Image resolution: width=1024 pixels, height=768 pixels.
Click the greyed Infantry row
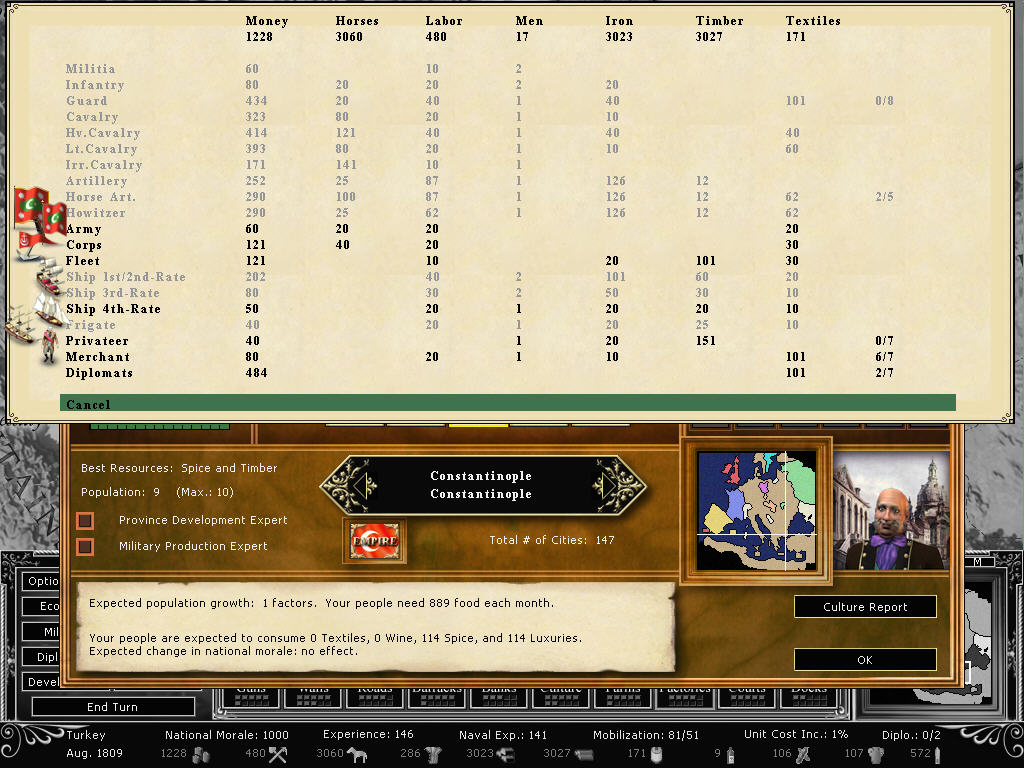point(507,85)
